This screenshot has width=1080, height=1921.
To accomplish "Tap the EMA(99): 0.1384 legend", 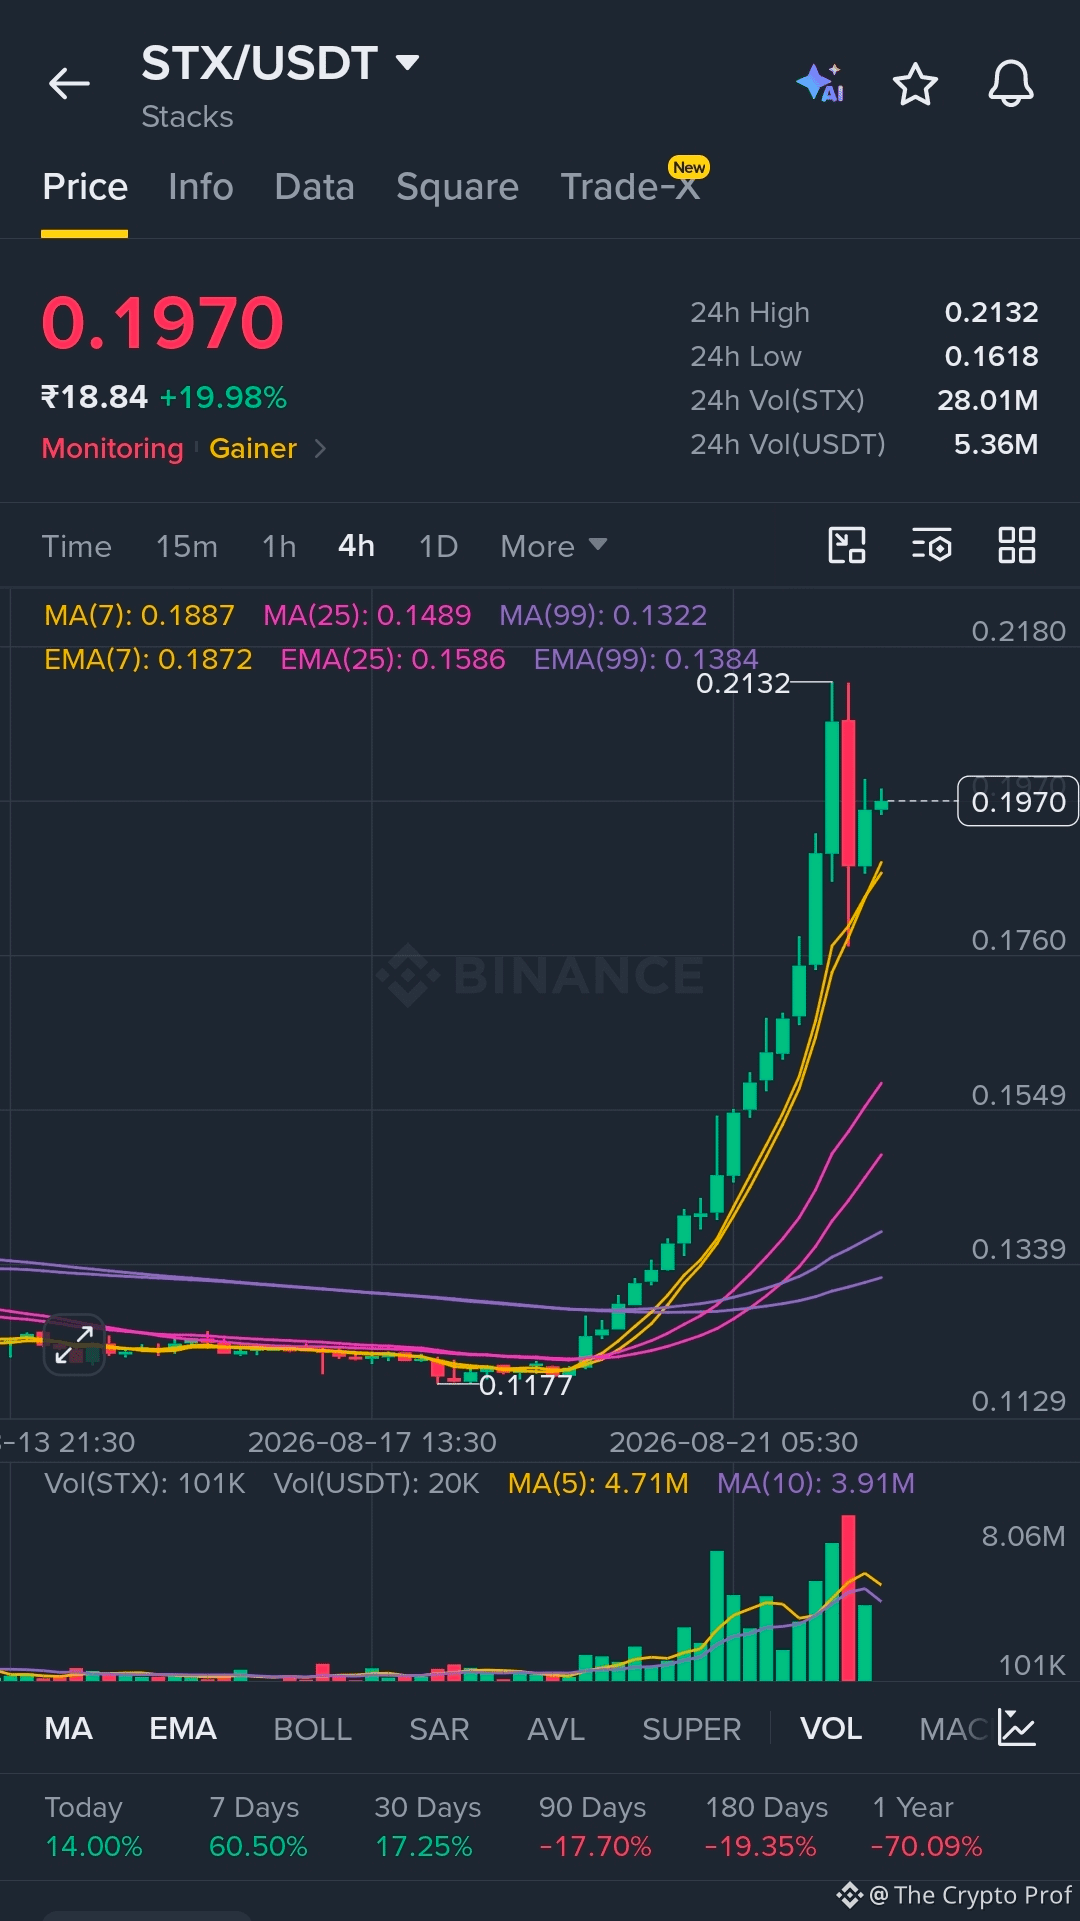I will tap(646, 659).
